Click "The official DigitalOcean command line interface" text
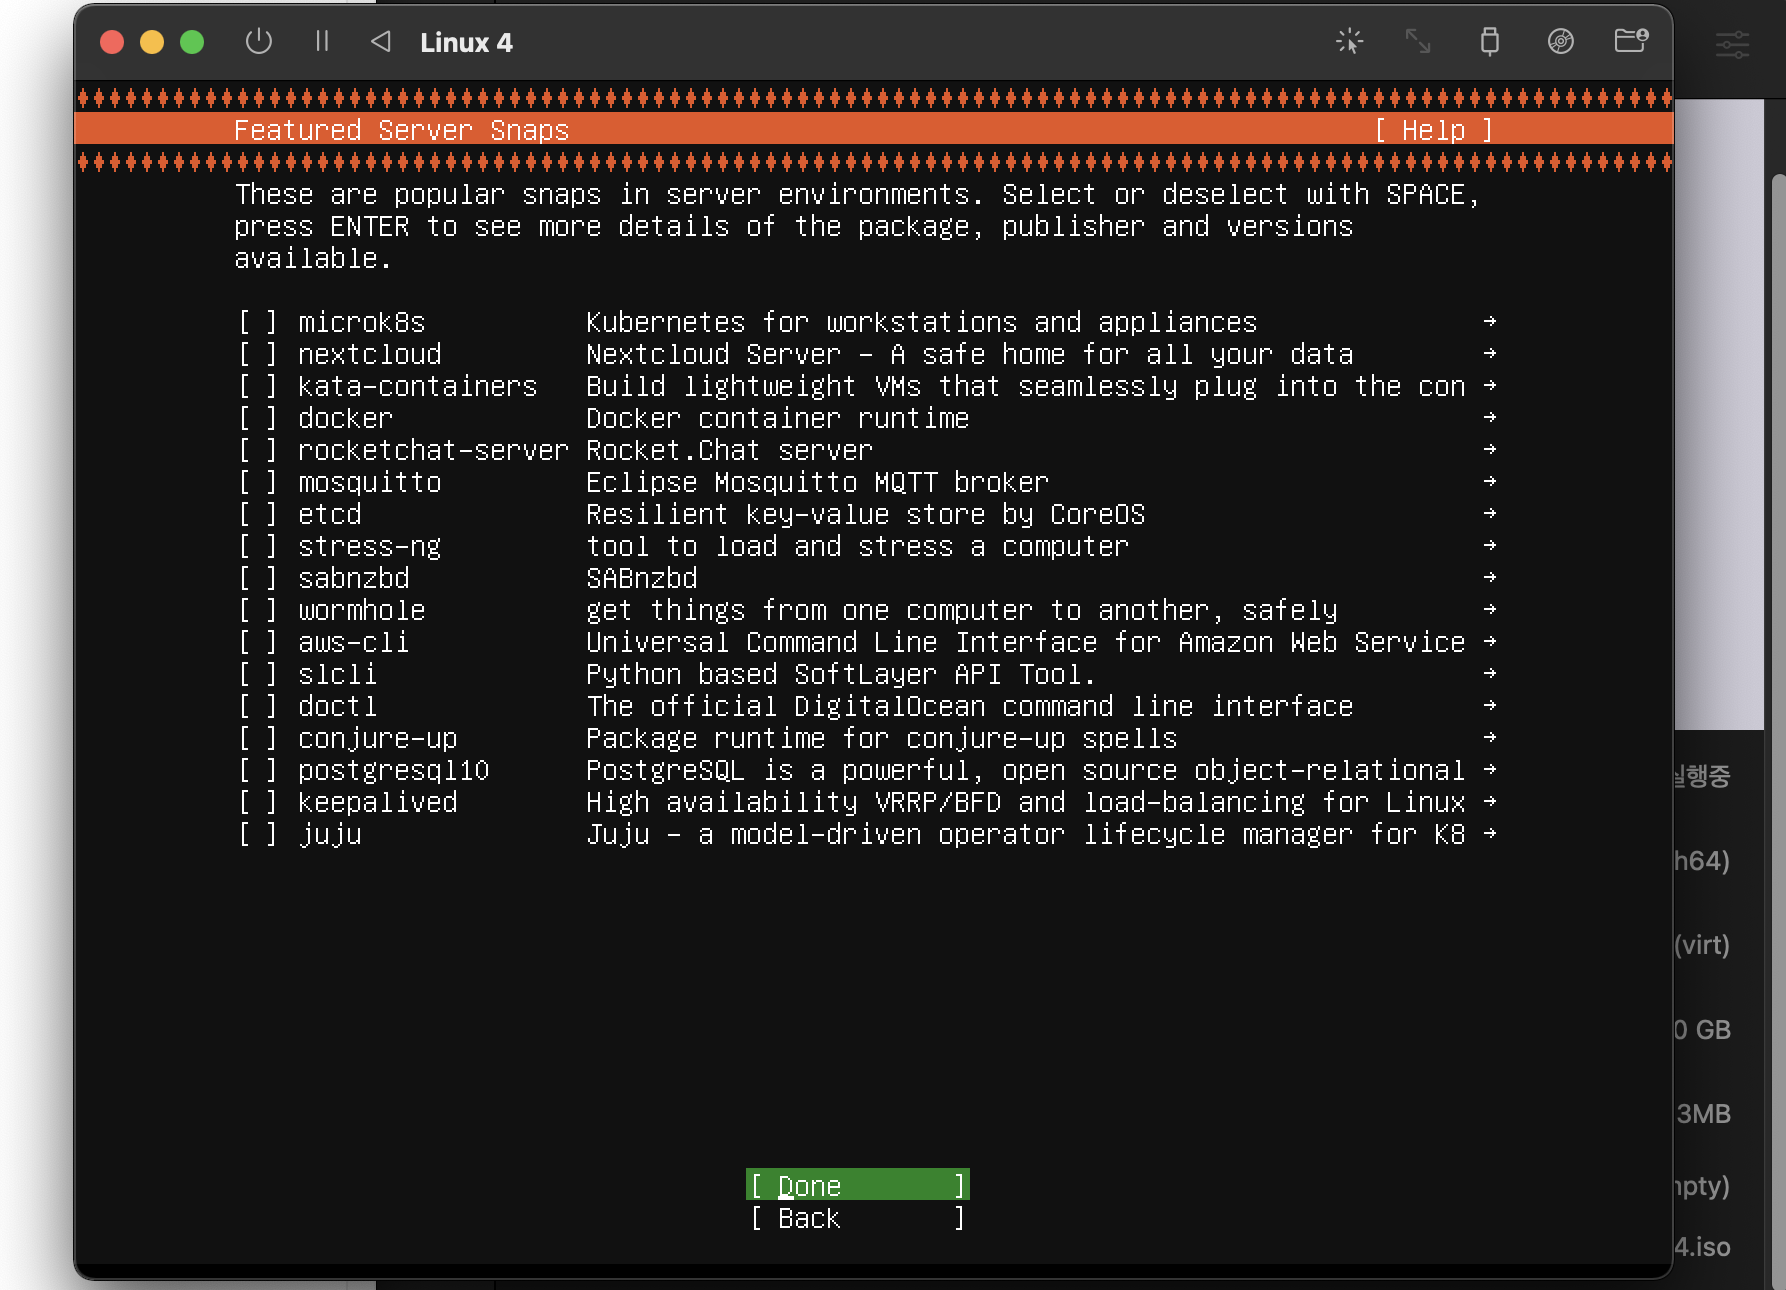The image size is (1786, 1290). 969,706
